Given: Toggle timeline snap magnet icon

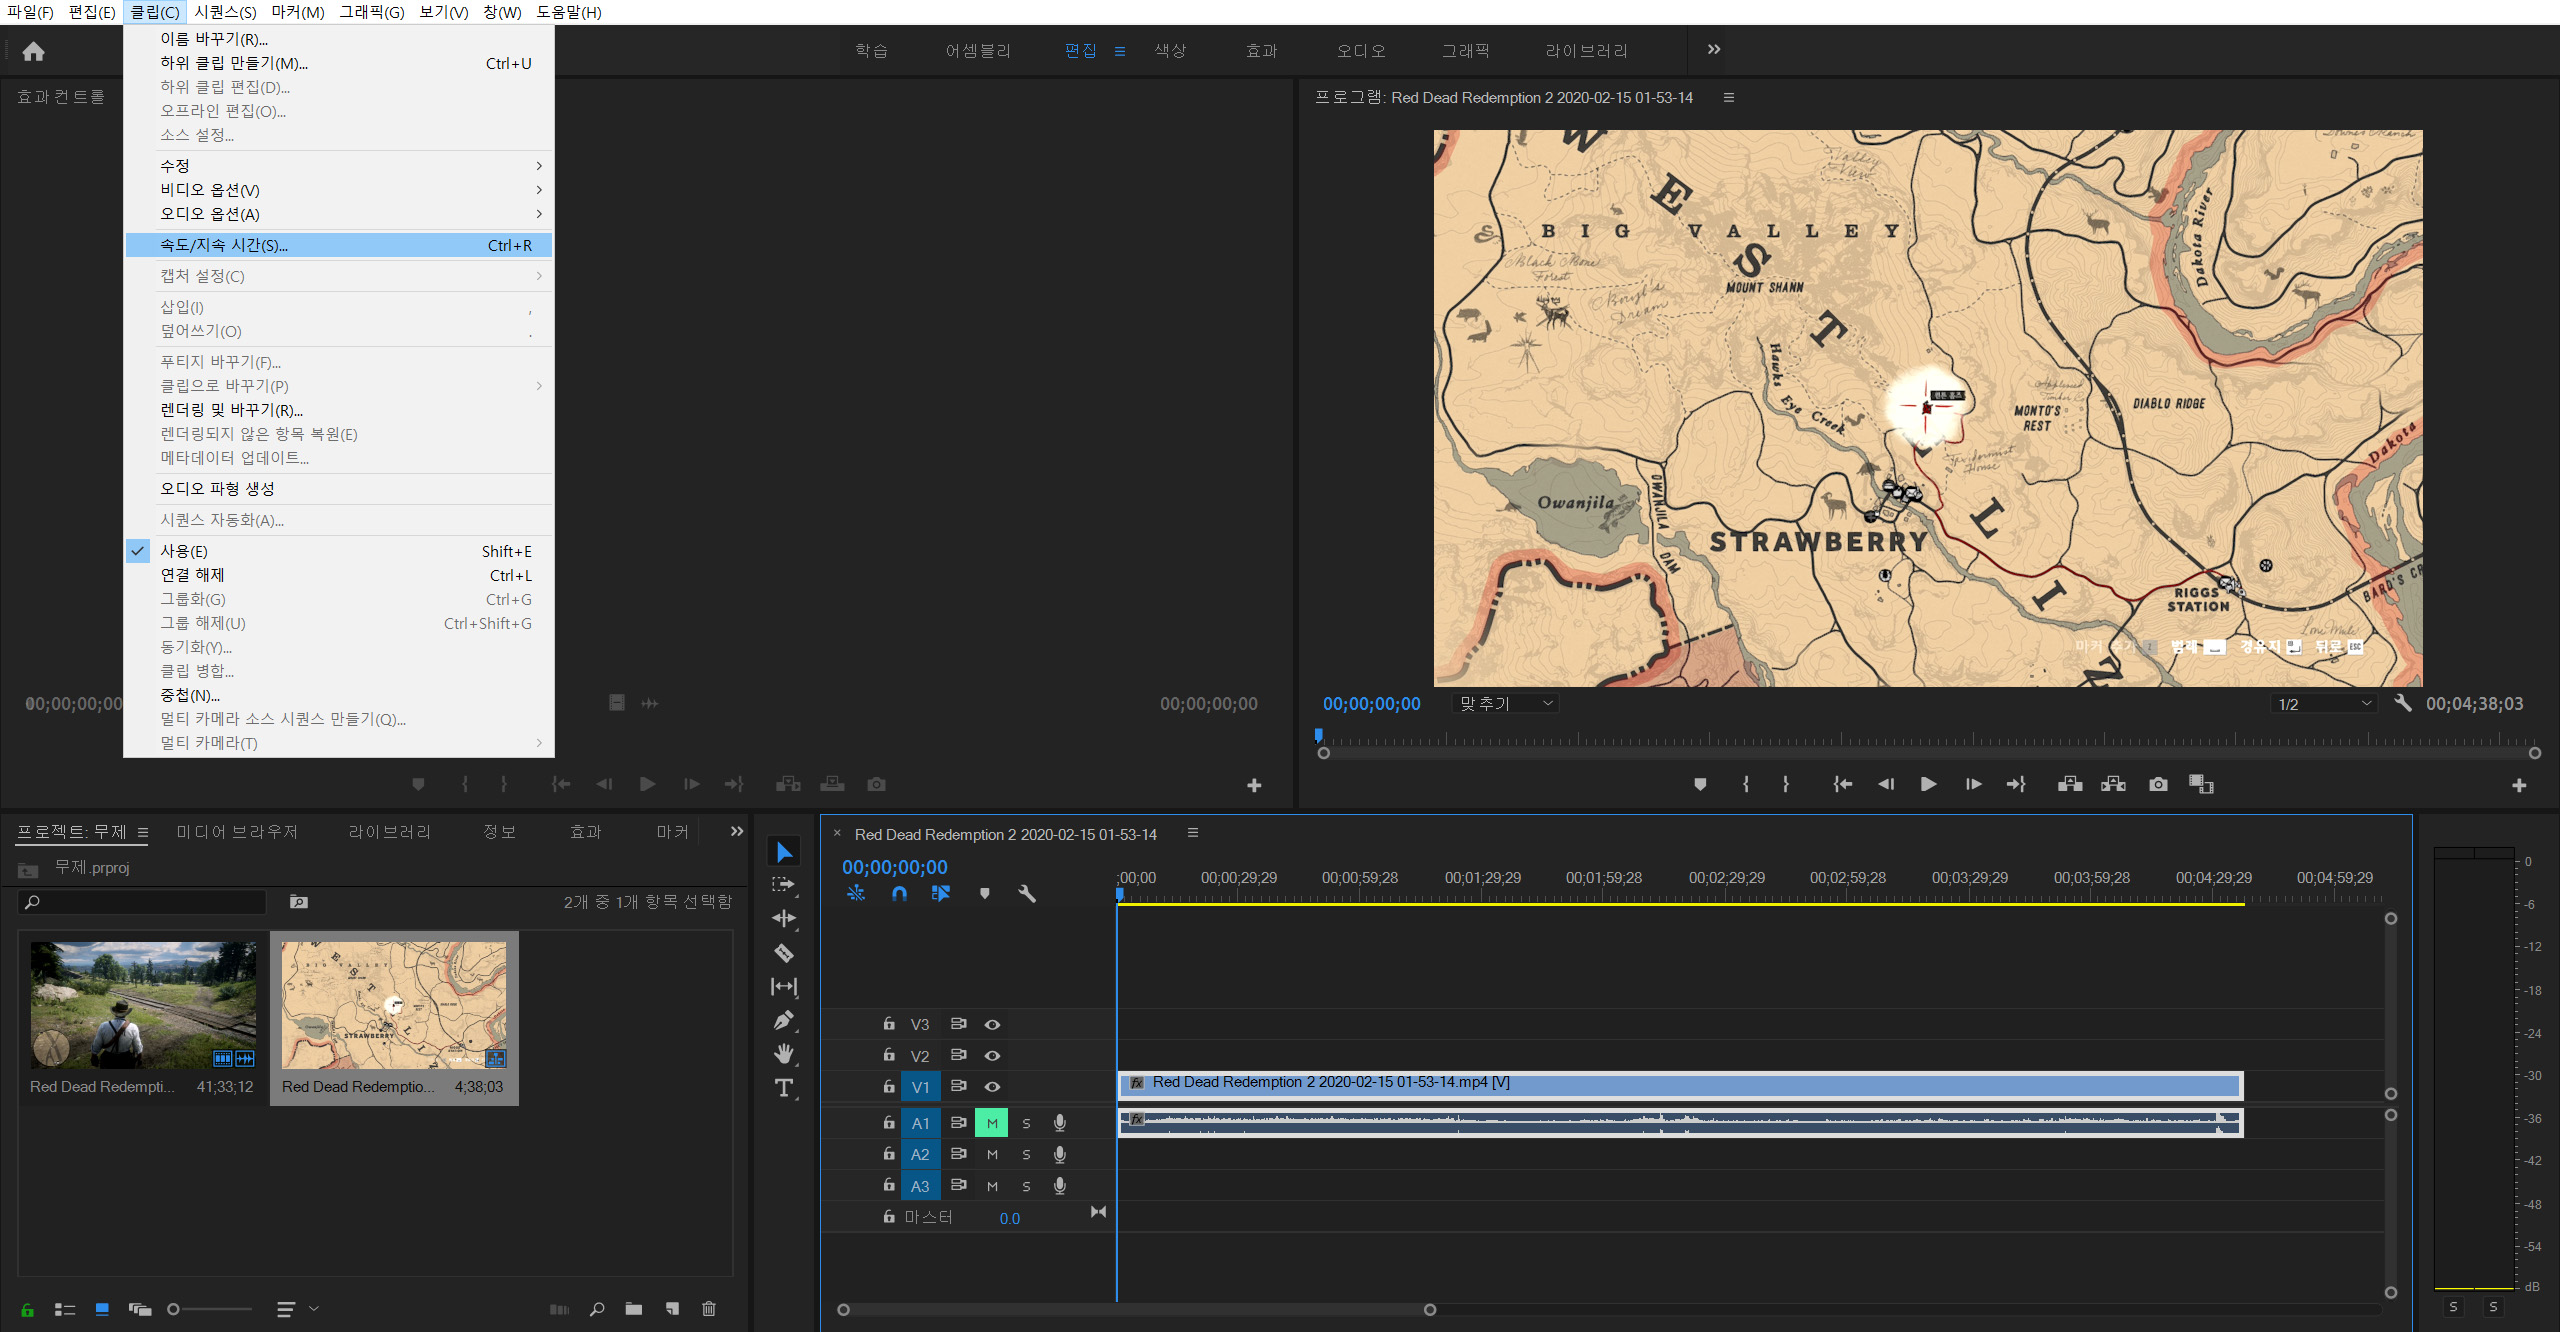Looking at the screenshot, I should click(899, 893).
